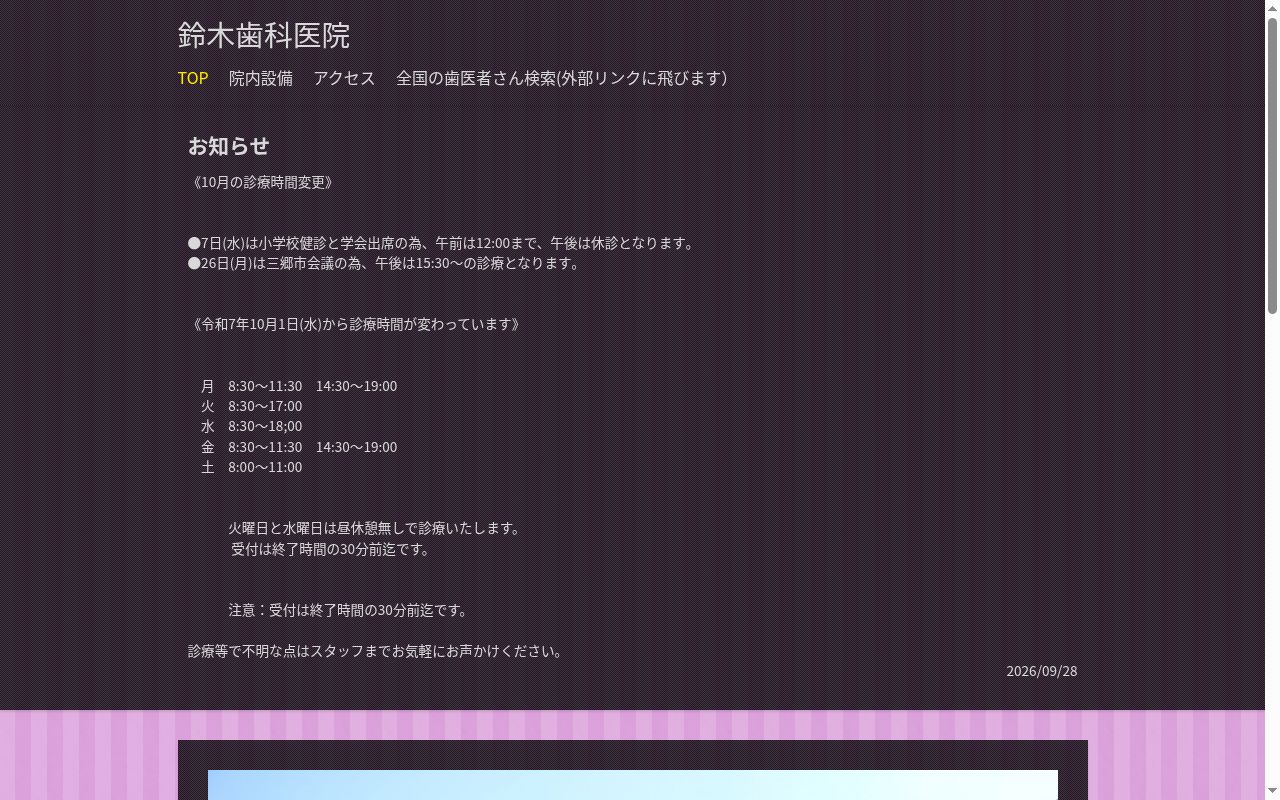The image size is (1280, 800).
Task: Open 全国の歯医者さん検索 external link
Action: pyautogui.click(x=561, y=78)
